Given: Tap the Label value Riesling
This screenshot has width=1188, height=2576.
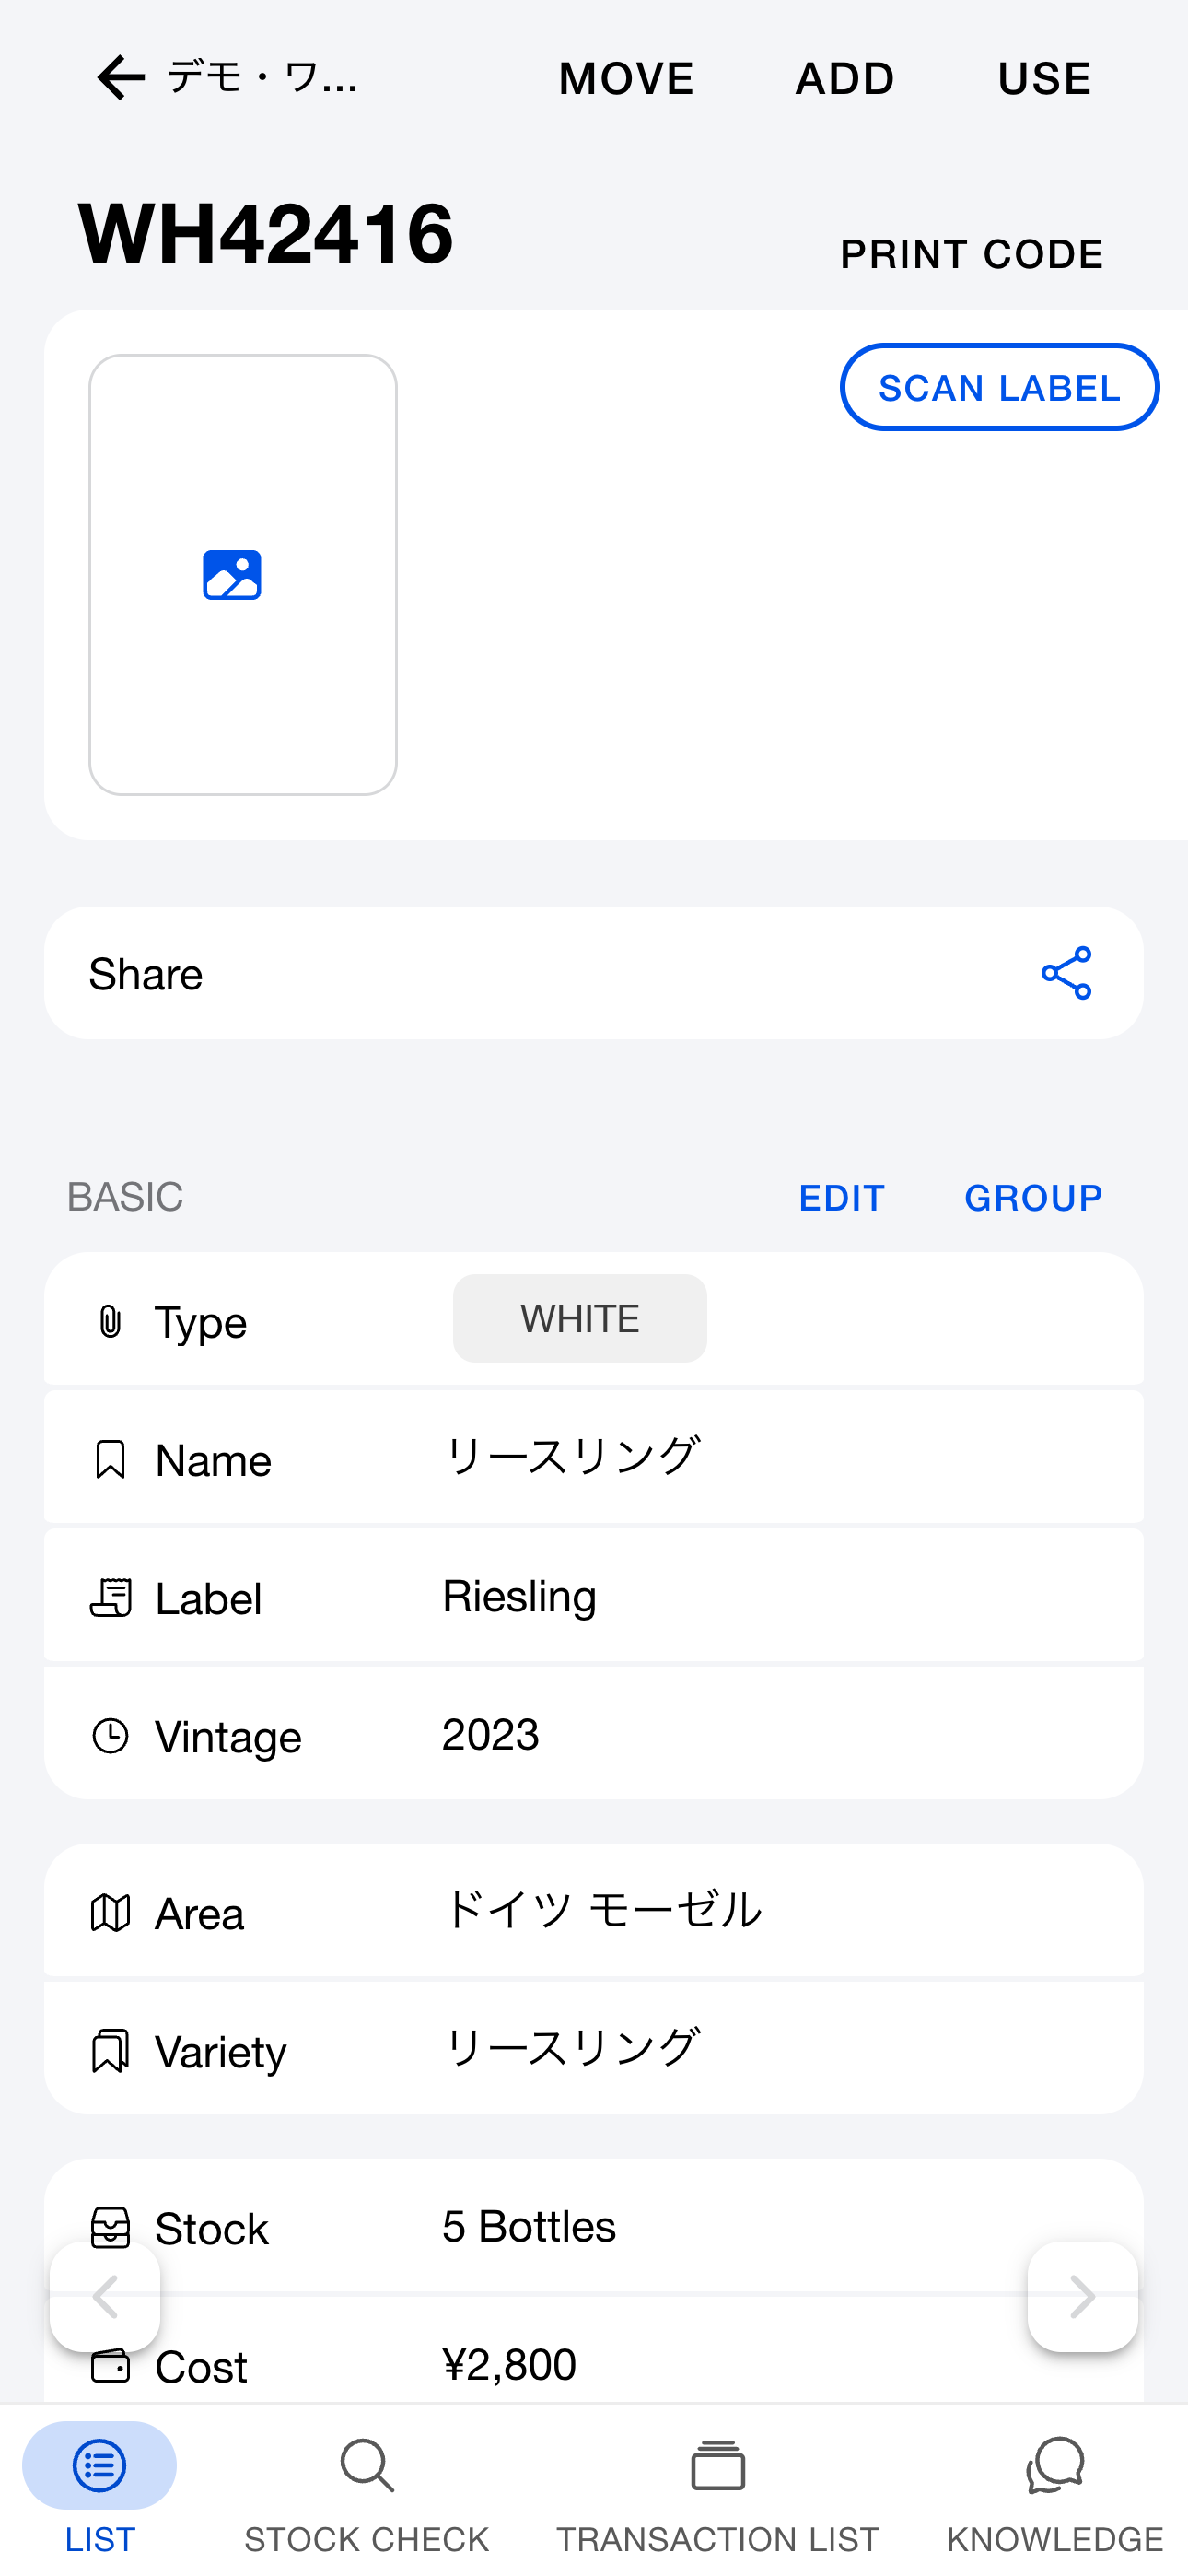Looking at the screenshot, I should tap(519, 1596).
